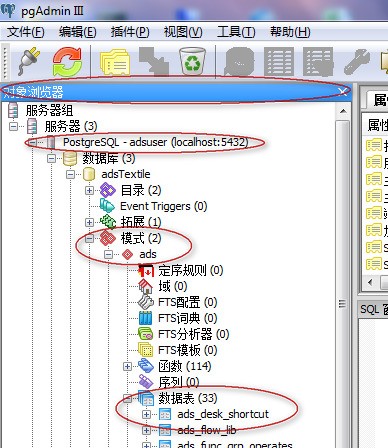Click the 序列 sequences icon
This screenshot has width=388, height=448.
pyautogui.click(x=146, y=382)
